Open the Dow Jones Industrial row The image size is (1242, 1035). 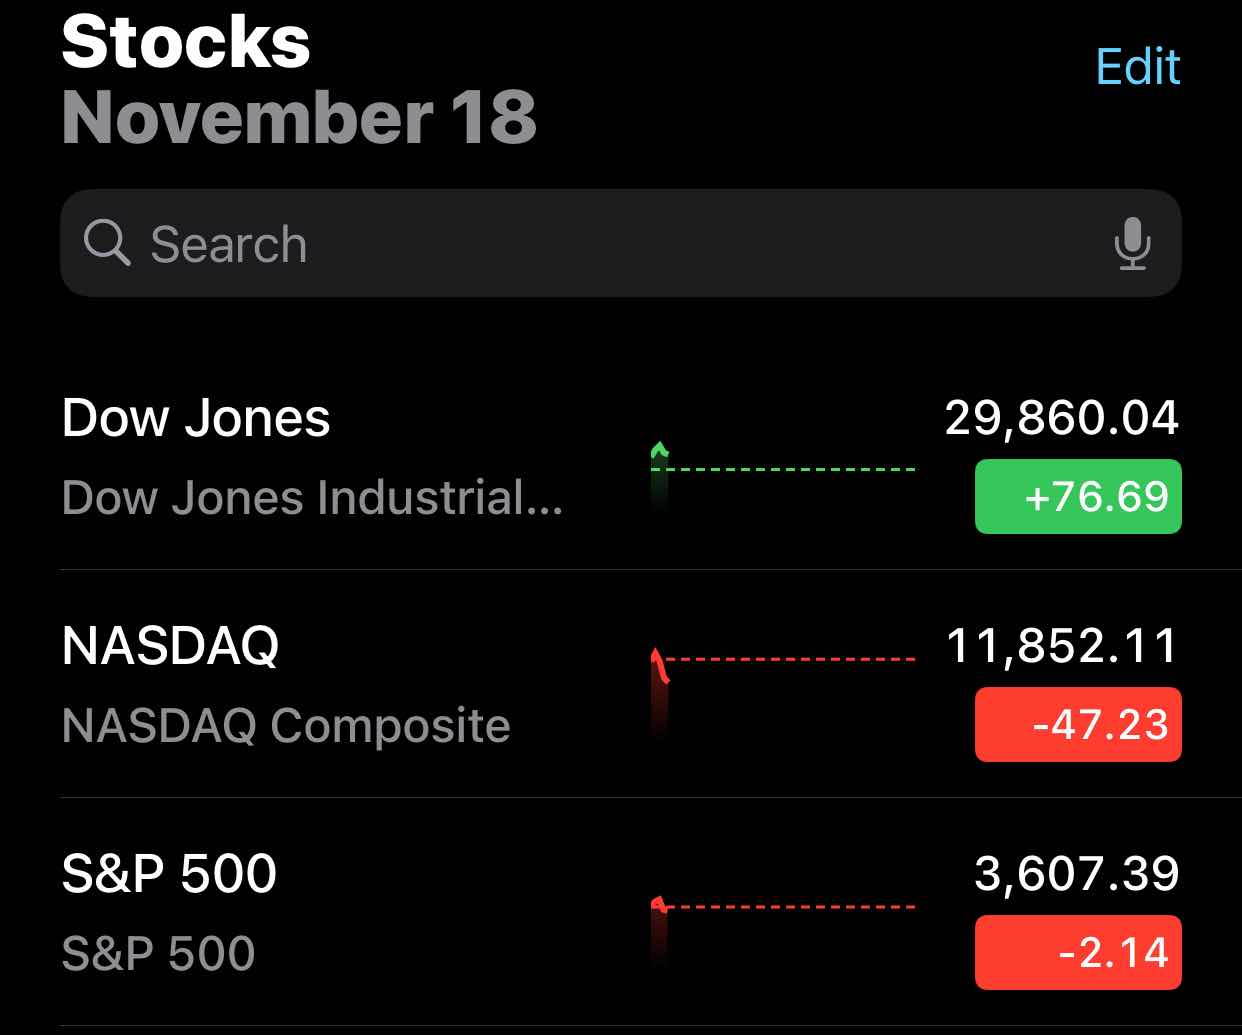[621, 457]
